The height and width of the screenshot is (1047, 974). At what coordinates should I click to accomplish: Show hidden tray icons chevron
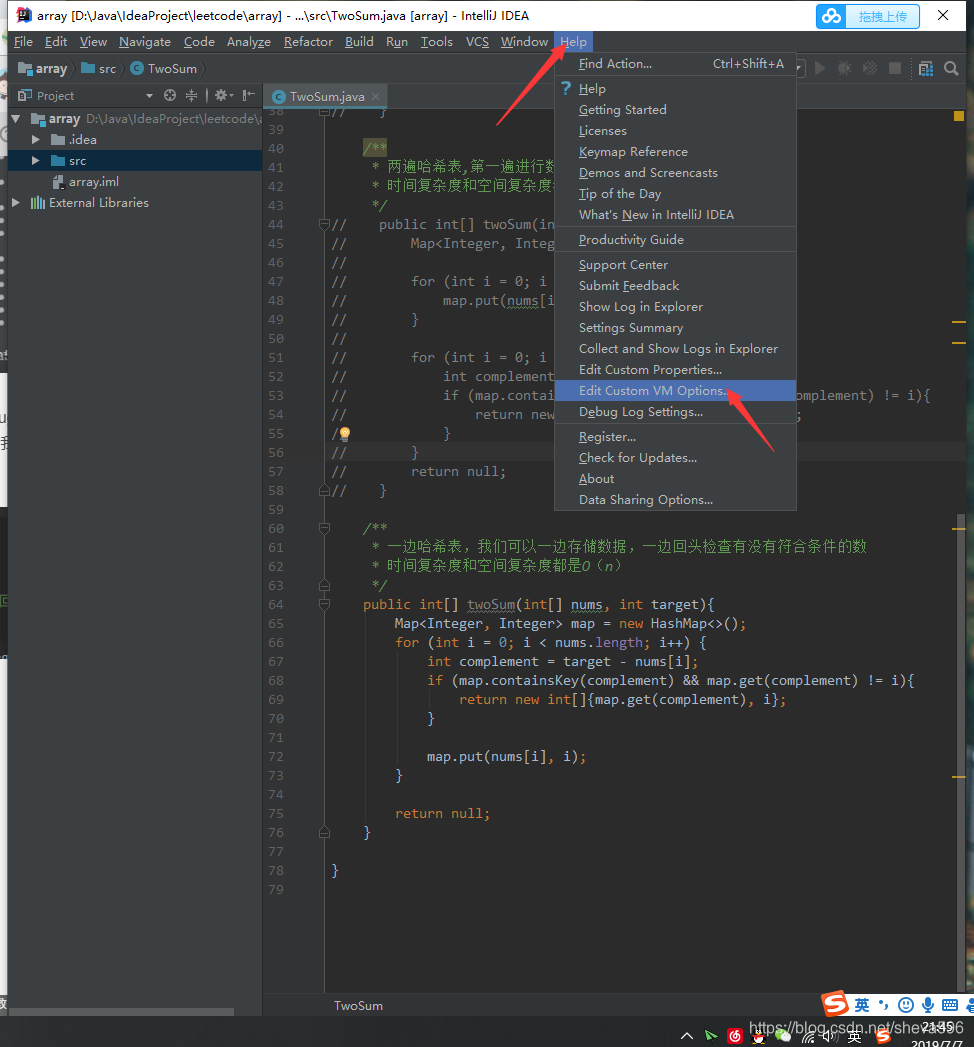(x=686, y=1036)
